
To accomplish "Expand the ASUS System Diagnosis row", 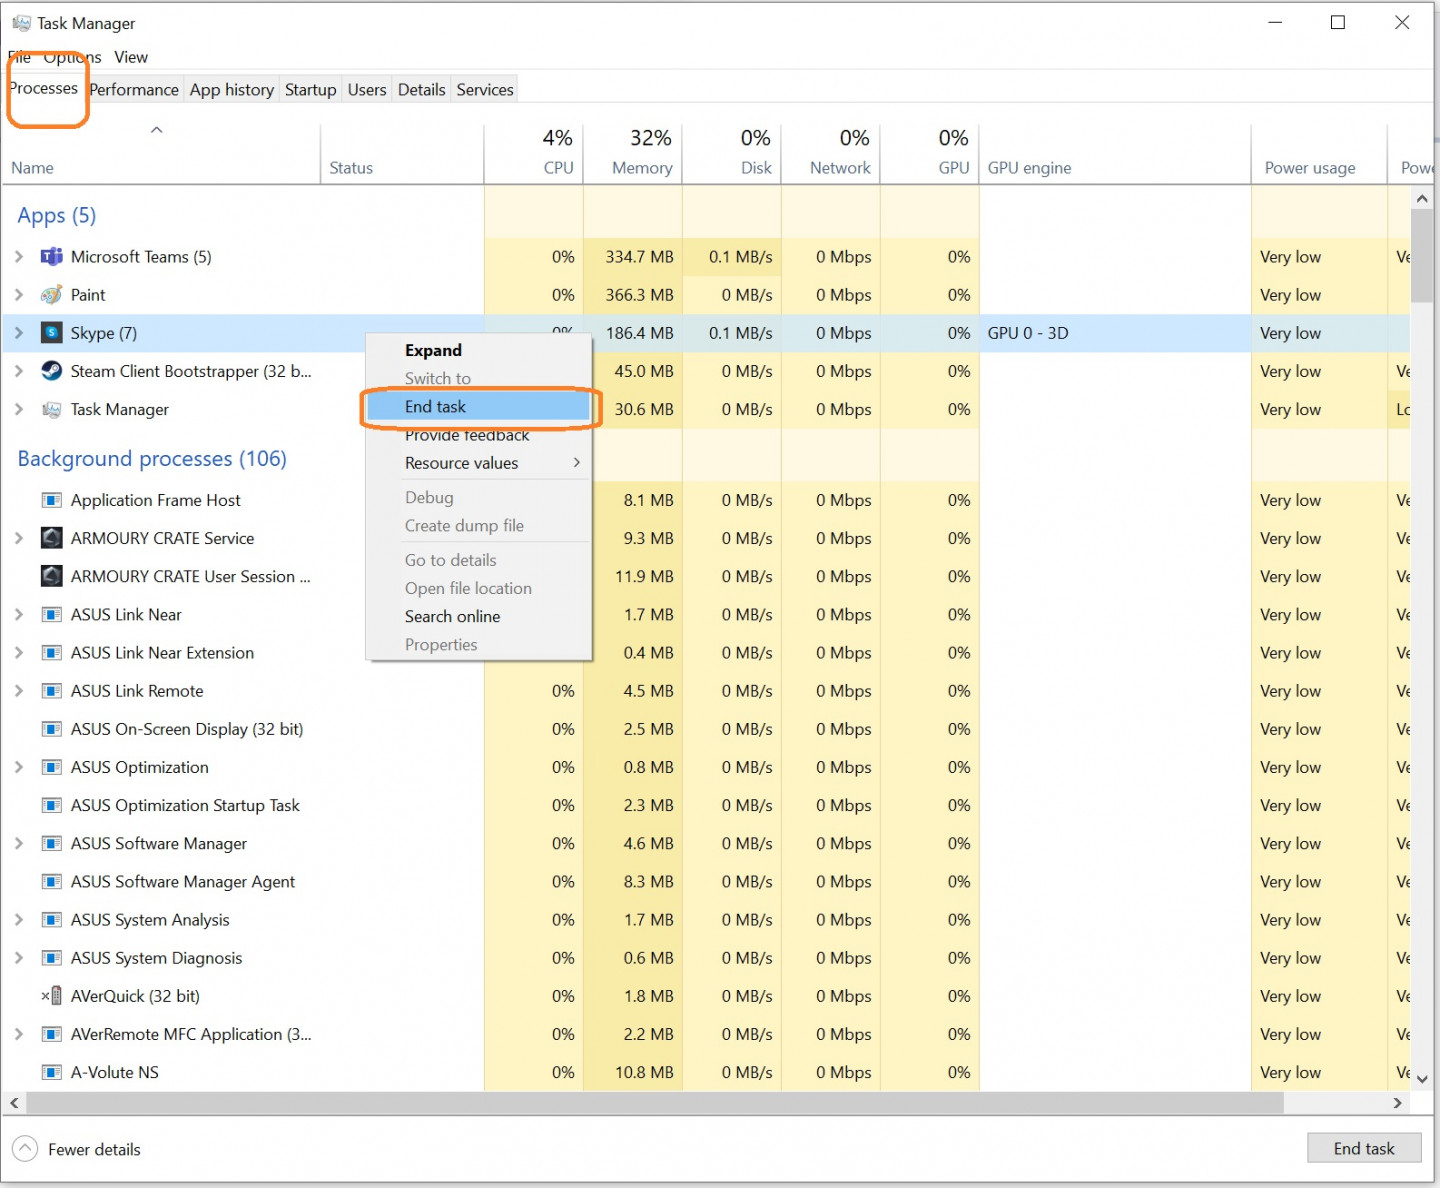I will pos(18,958).
